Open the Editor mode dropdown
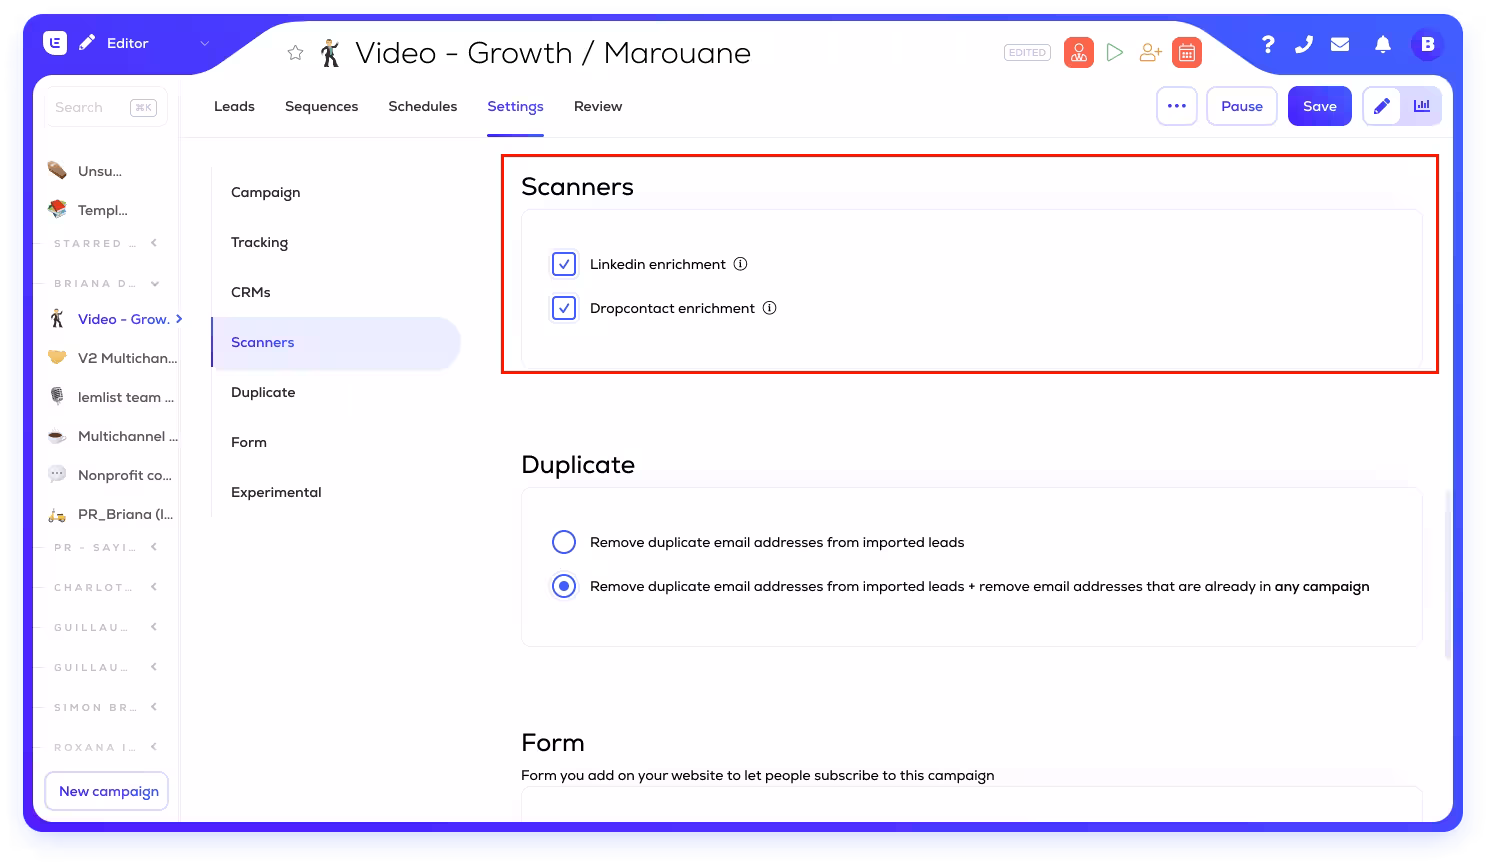 click(204, 43)
